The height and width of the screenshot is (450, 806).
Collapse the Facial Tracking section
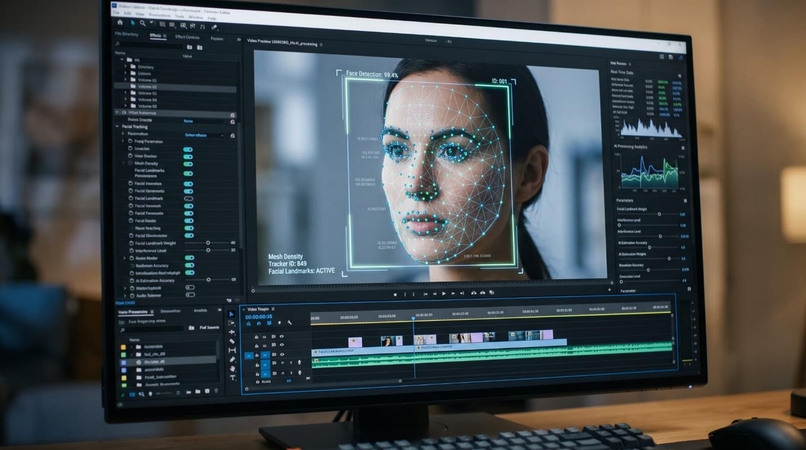click(118, 126)
